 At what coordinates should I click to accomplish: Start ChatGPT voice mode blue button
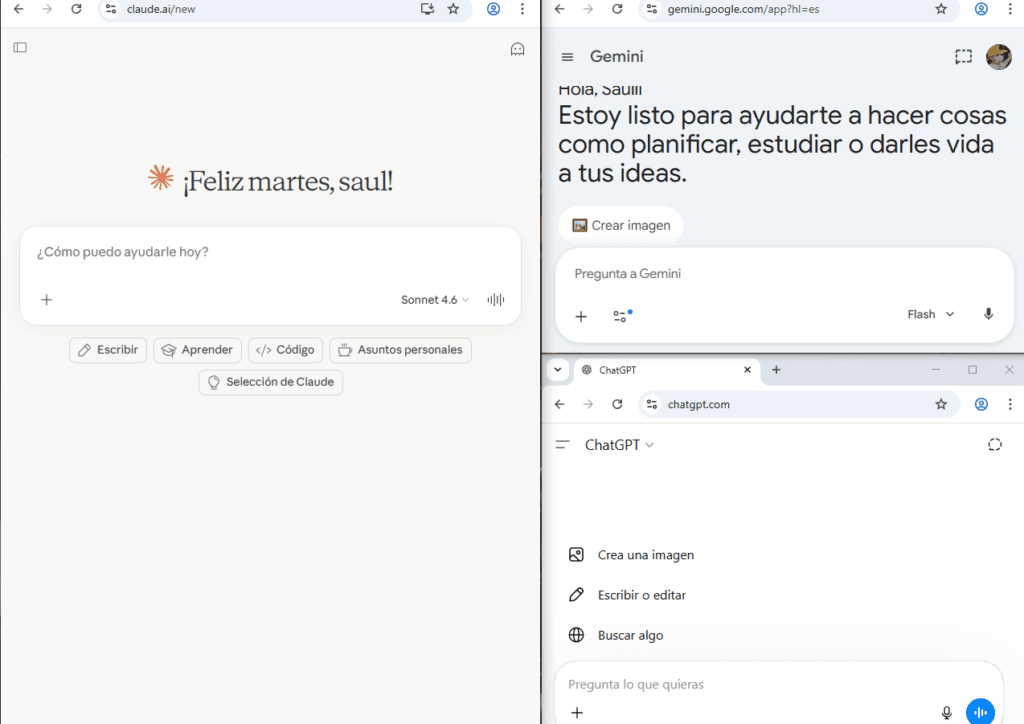[x=980, y=712]
